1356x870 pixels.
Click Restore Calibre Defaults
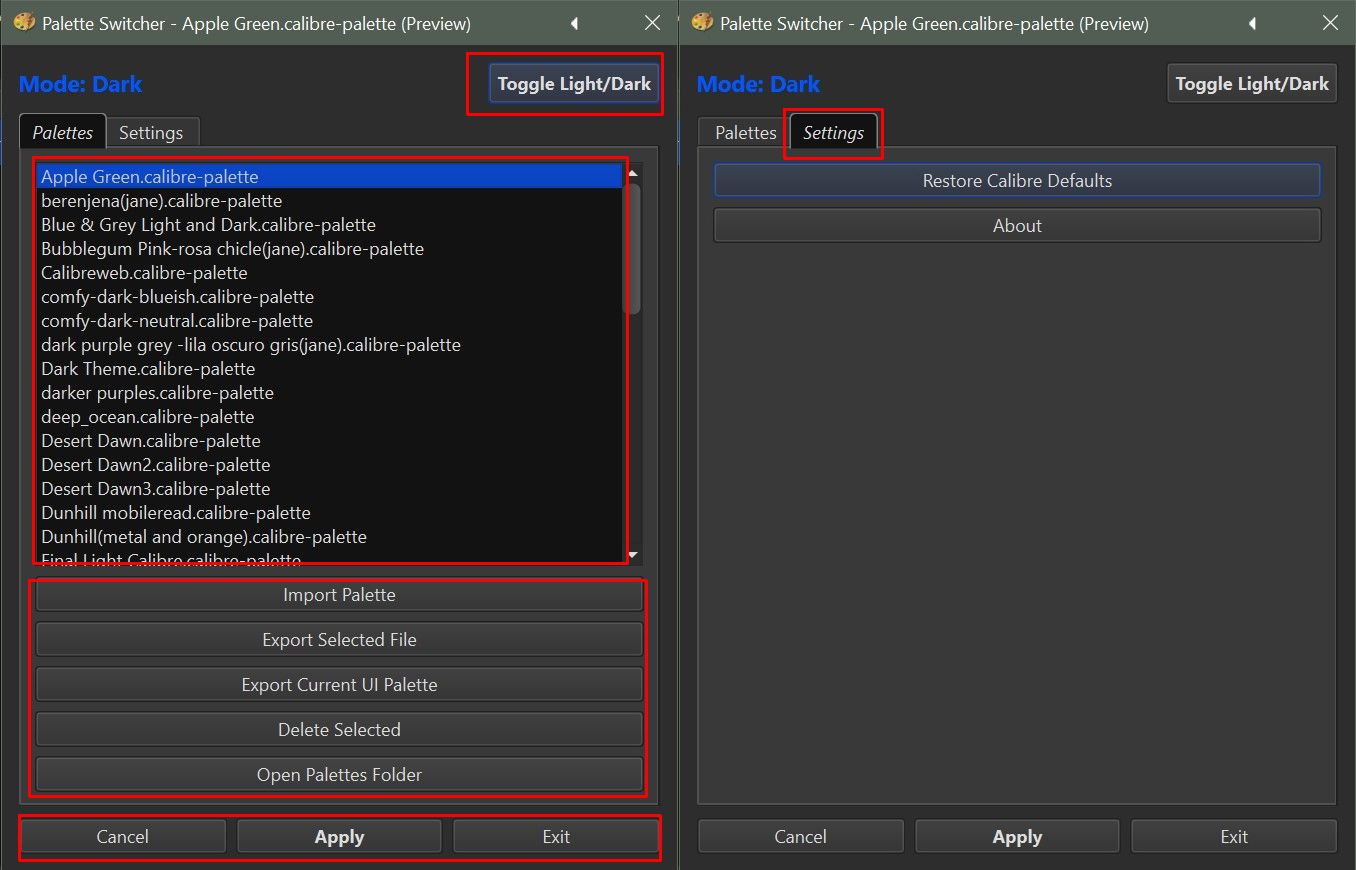pyautogui.click(x=1017, y=181)
